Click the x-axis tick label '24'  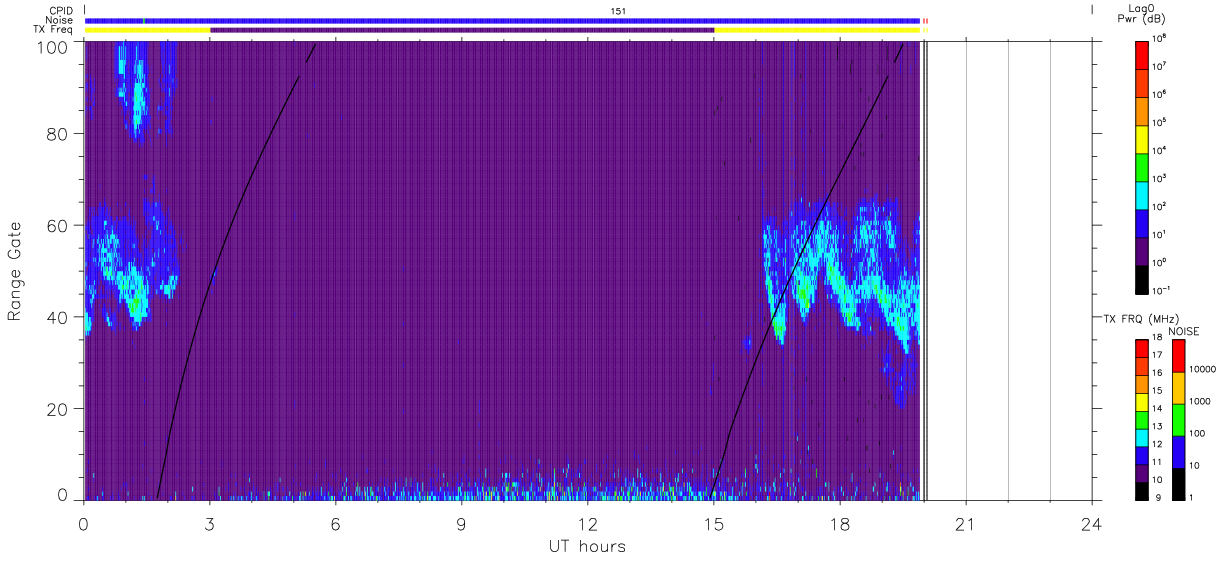[x=1092, y=524]
